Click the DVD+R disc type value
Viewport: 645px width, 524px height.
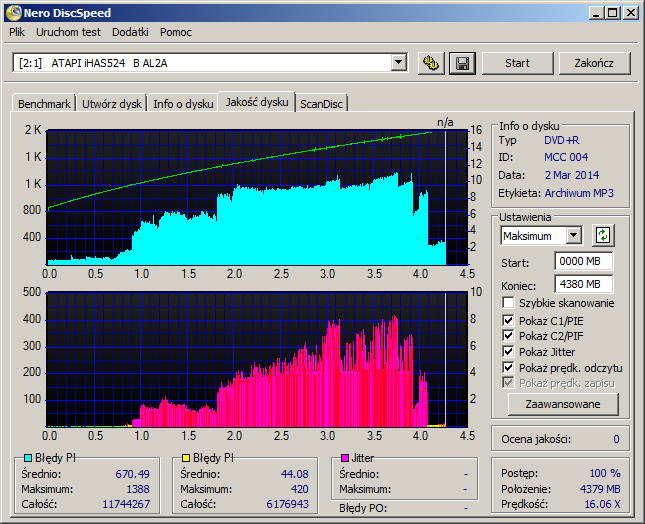pyautogui.click(x=561, y=140)
